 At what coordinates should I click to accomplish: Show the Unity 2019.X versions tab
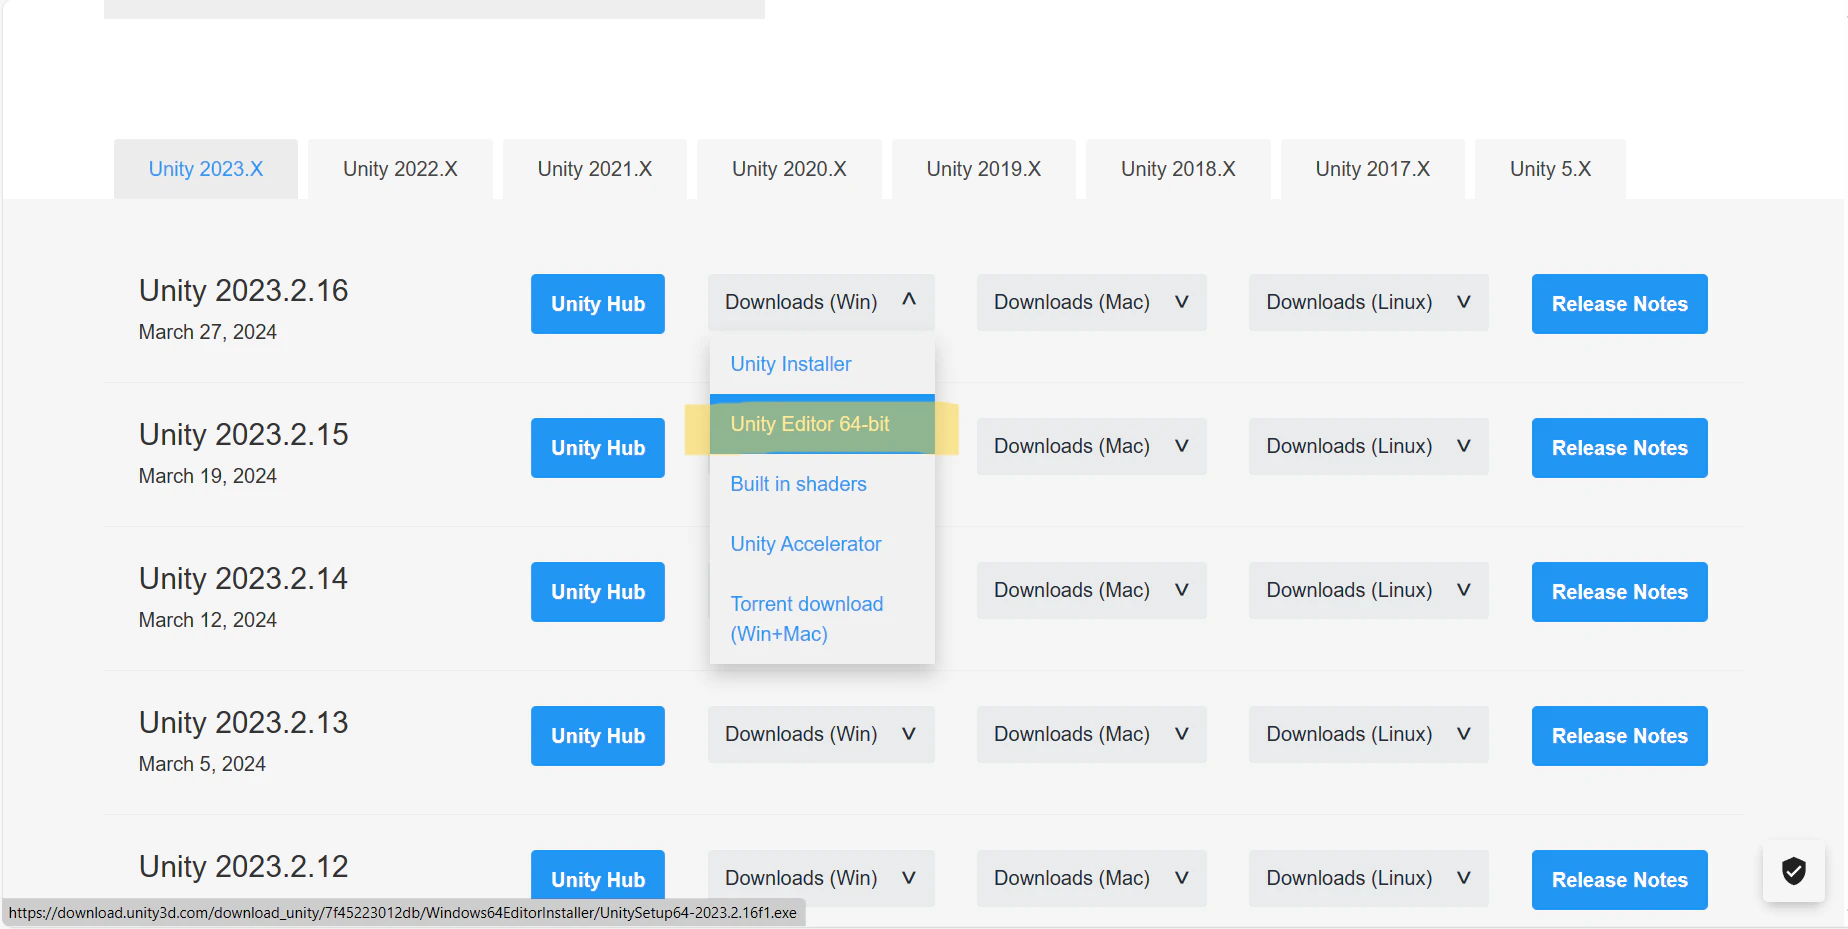tap(984, 169)
